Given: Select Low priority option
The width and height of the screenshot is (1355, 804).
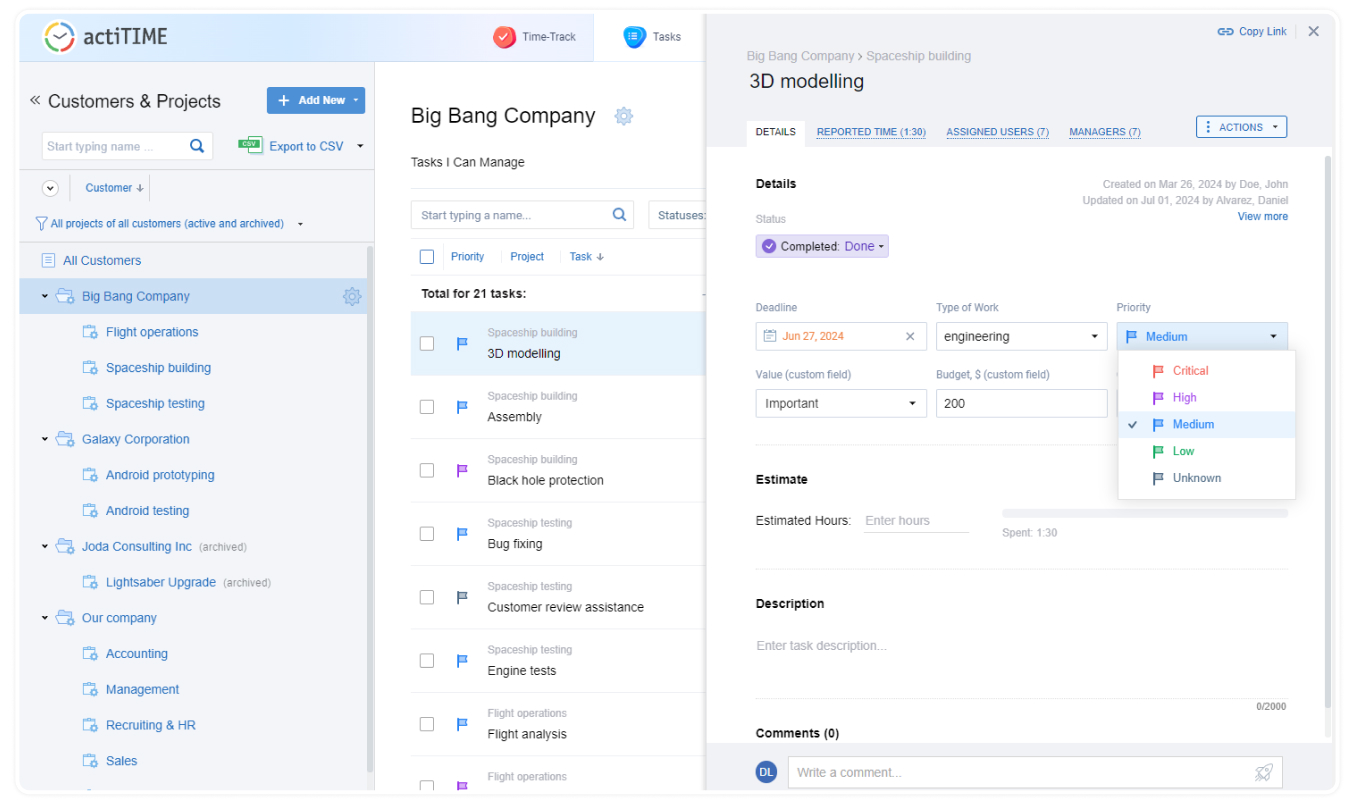Looking at the screenshot, I should pos(1206,451).
